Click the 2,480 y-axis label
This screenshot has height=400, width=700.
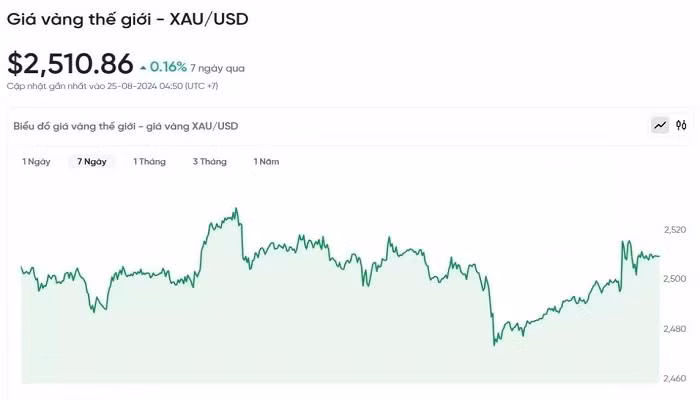pyautogui.click(x=676, y=329)
